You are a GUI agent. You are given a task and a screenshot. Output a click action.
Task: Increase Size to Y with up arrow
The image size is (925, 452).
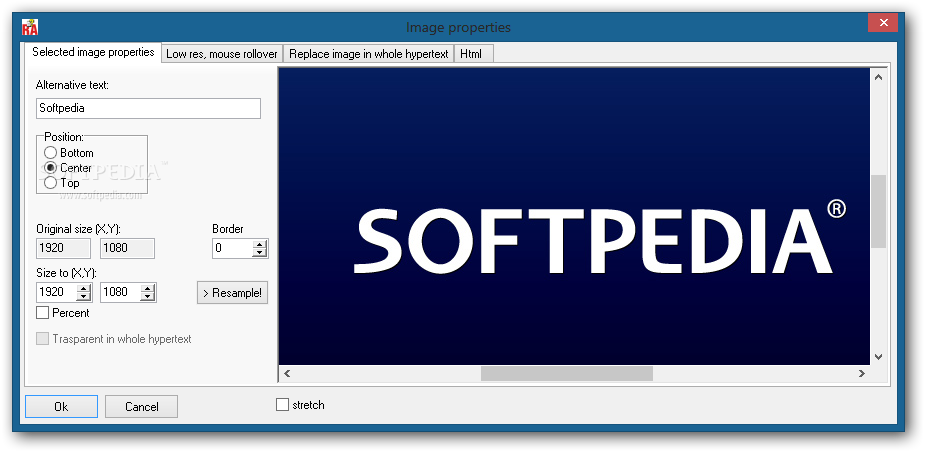149,288
